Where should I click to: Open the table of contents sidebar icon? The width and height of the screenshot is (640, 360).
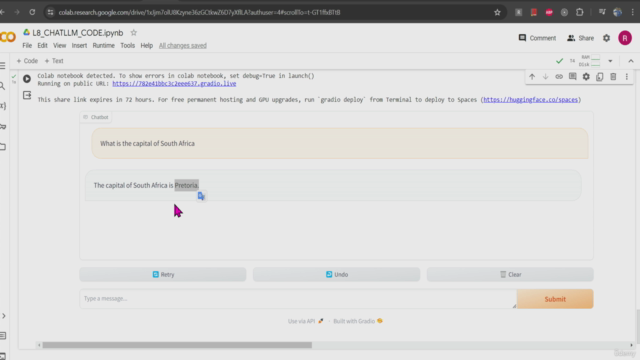pyautogui.click(x=3, y=65)
